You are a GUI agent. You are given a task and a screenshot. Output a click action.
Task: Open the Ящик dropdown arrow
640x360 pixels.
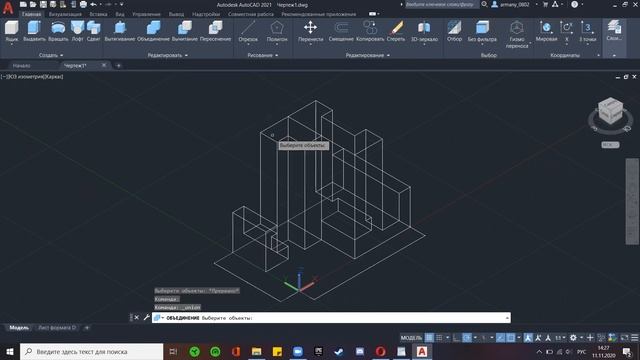tap(11, 44)
